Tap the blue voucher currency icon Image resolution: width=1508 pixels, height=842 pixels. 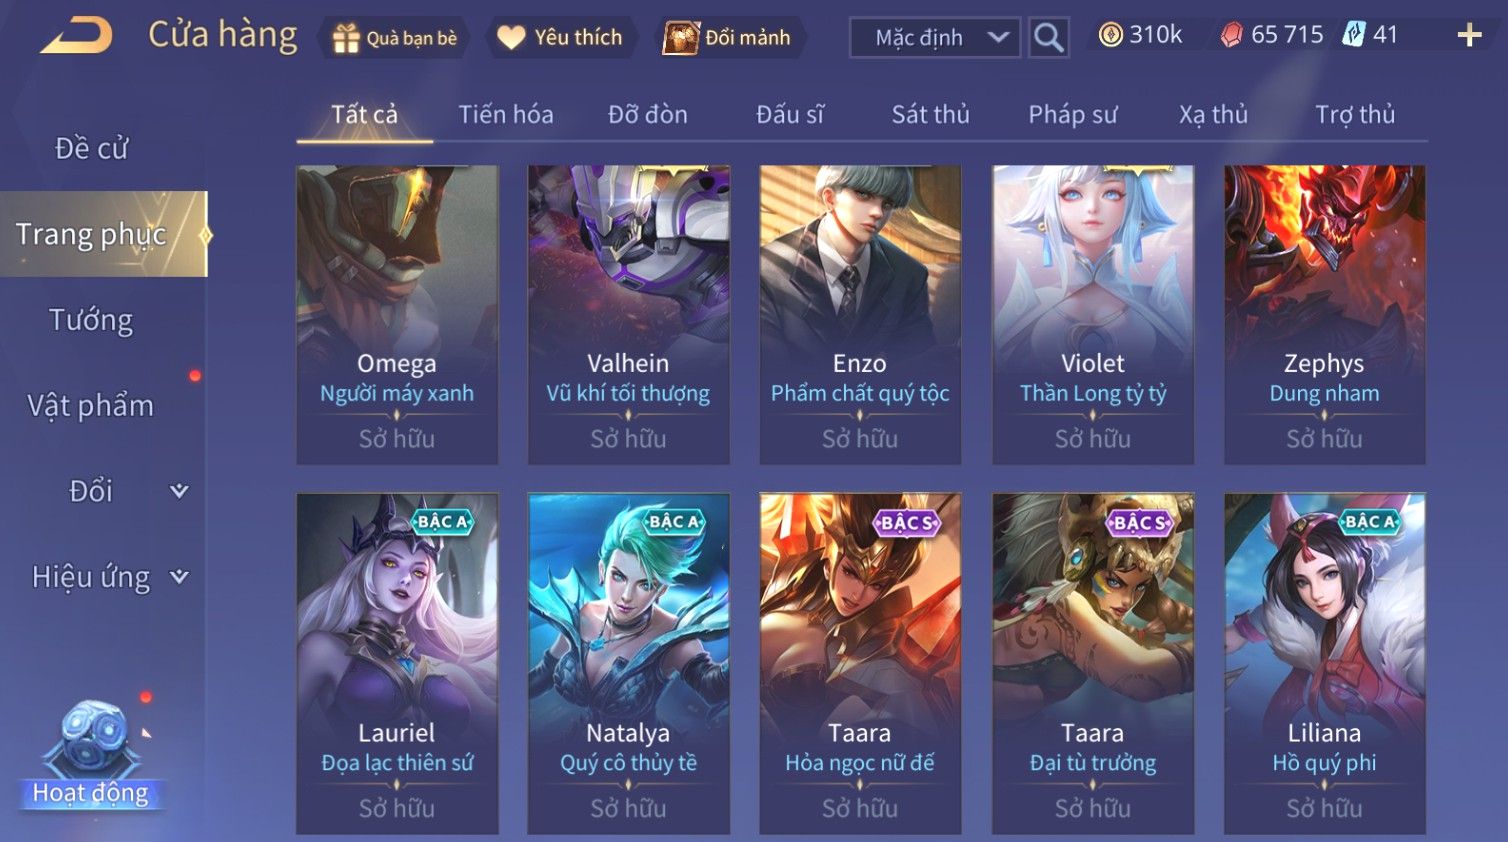(1353, 35)
